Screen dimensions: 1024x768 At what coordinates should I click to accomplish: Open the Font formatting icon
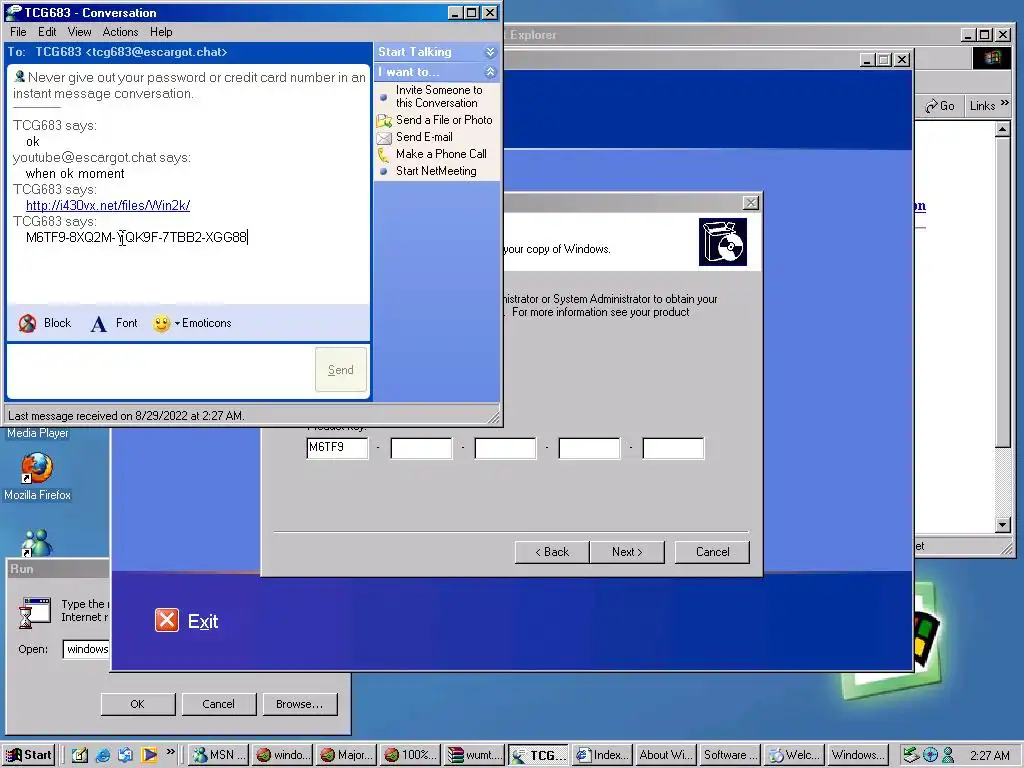tap(99, 324)
